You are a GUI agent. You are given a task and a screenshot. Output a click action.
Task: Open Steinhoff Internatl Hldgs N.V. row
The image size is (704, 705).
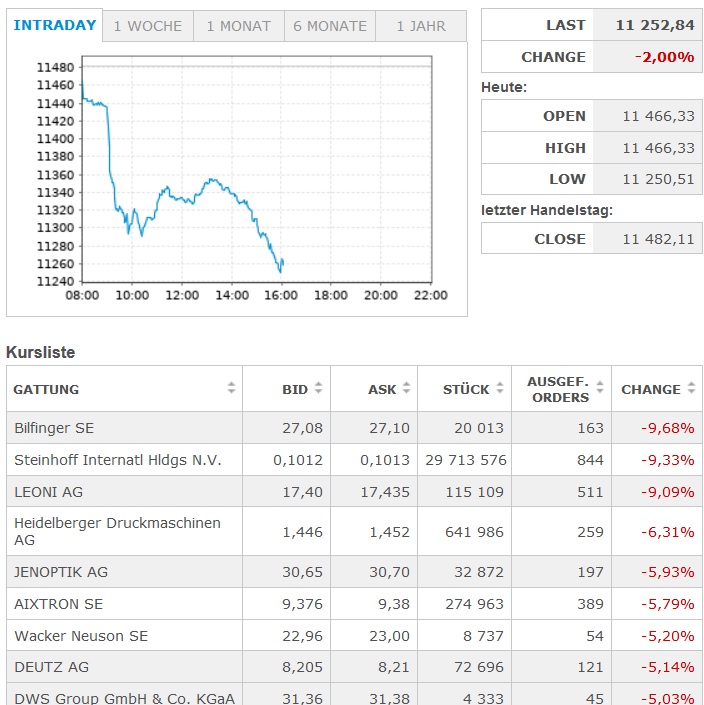[118, 460]
